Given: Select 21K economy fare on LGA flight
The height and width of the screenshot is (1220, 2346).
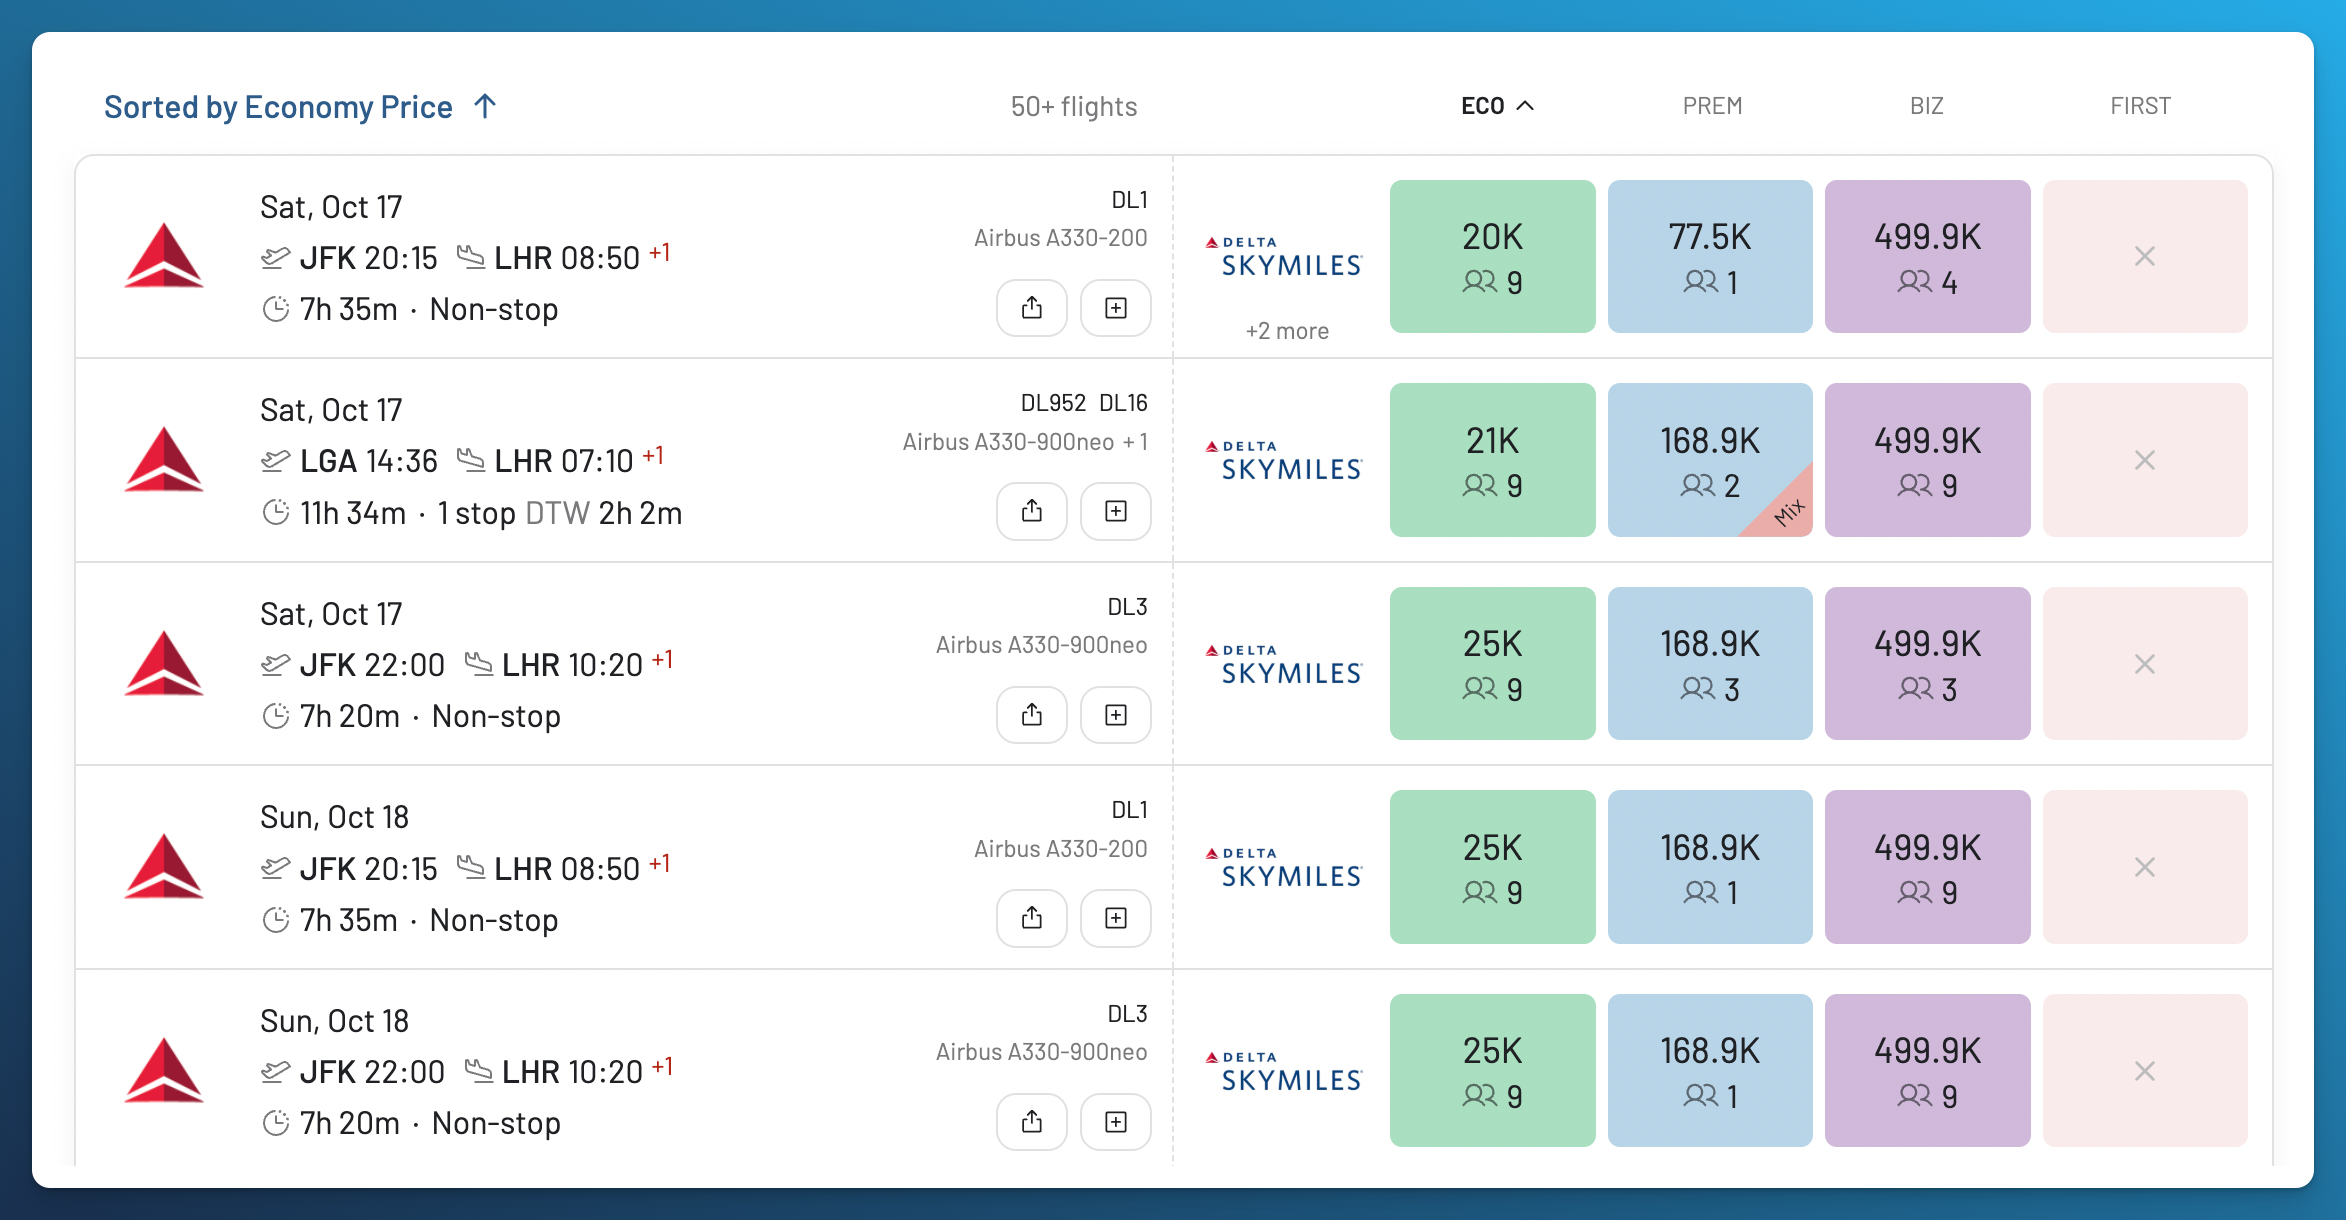Looking at the screenshot, I should tap(1493, 460).
